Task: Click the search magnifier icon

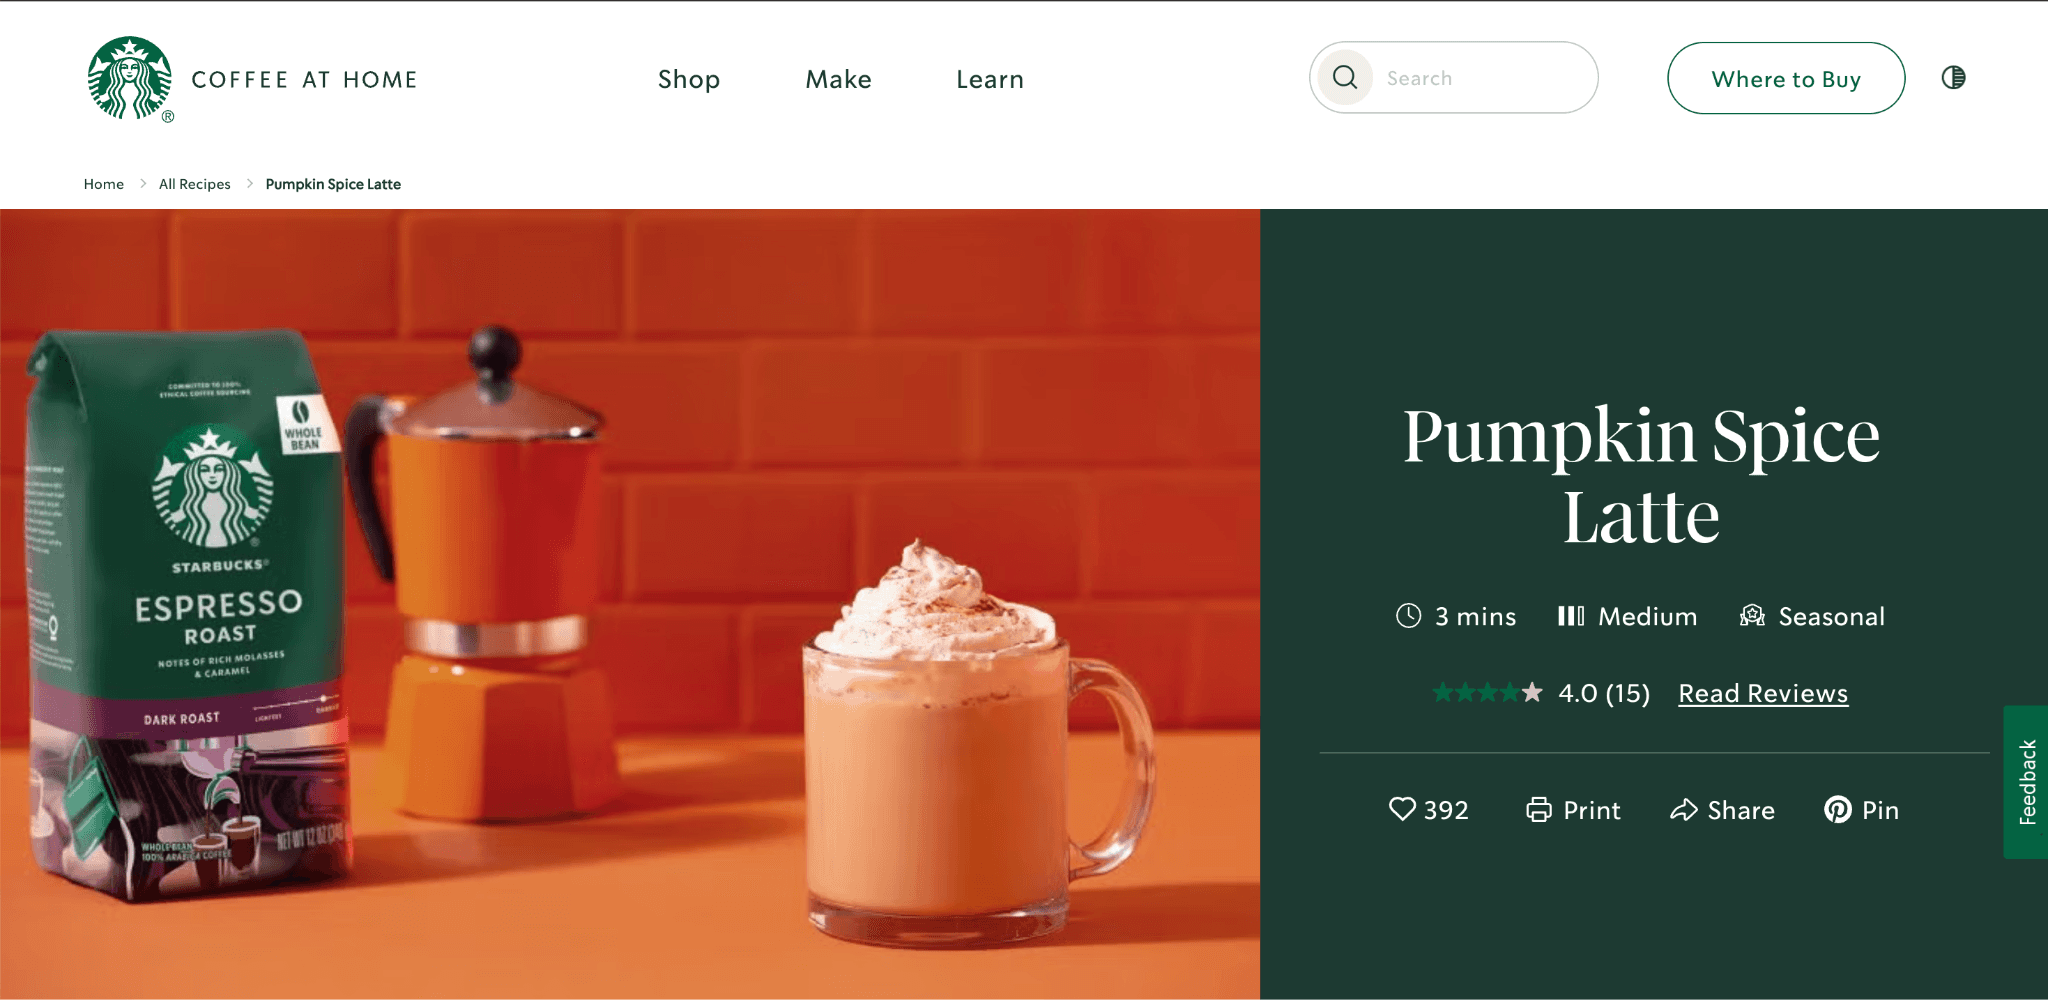Action: (1345, 77)
